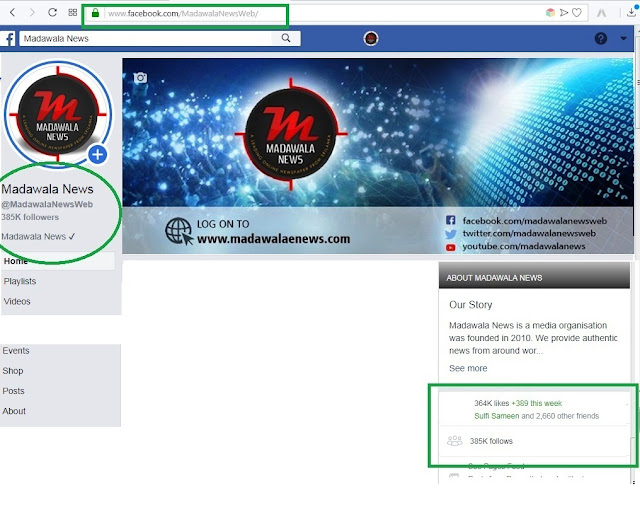Click the followers people icon
Image resolution: width=640 pixels, height=517 pixels.
pos(454,441)
